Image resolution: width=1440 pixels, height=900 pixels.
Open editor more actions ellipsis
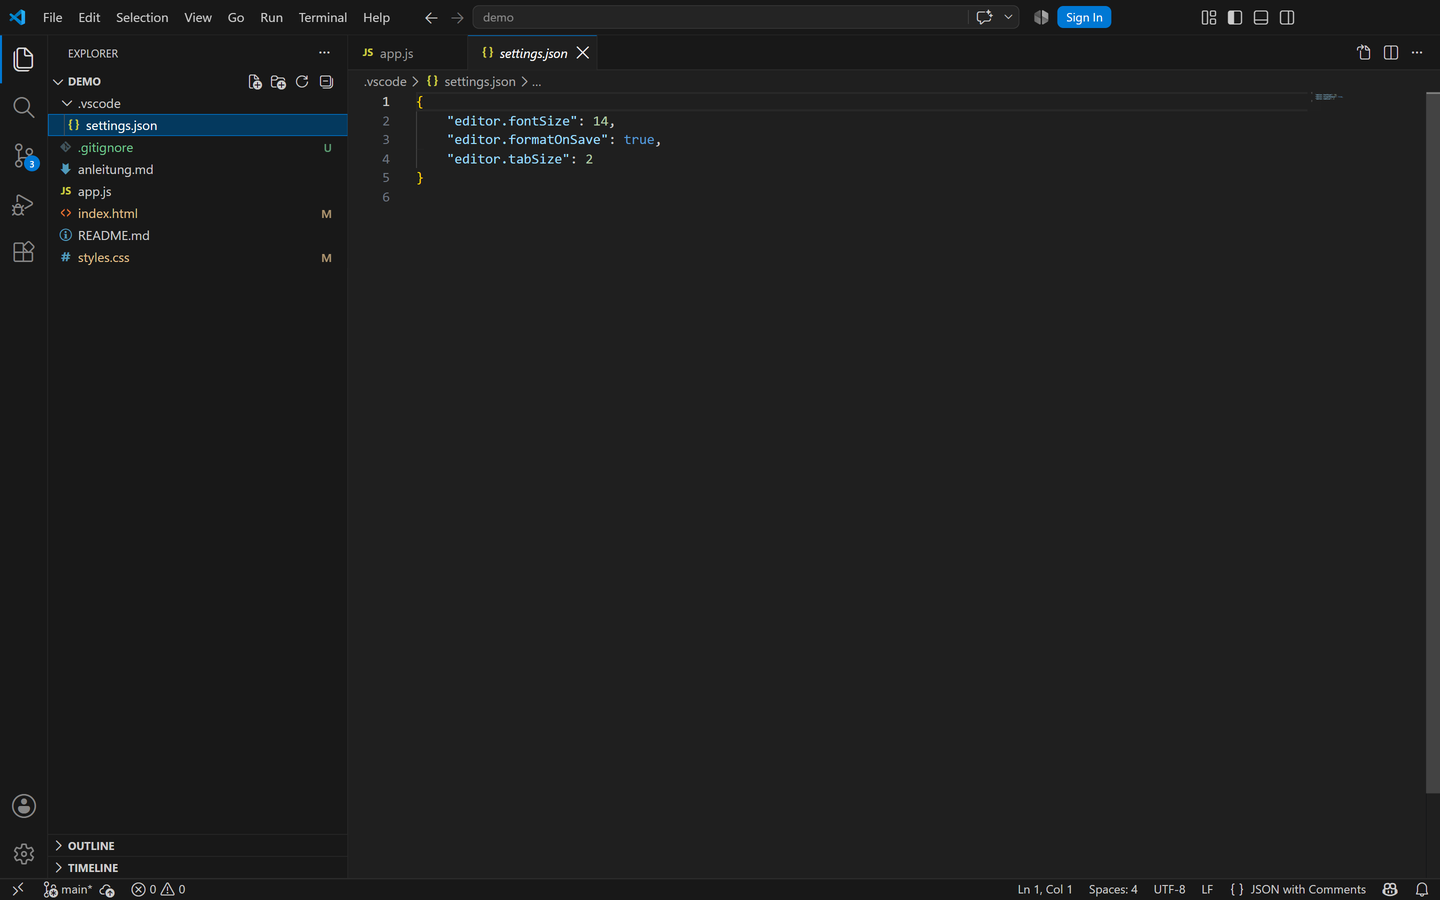1417,53
